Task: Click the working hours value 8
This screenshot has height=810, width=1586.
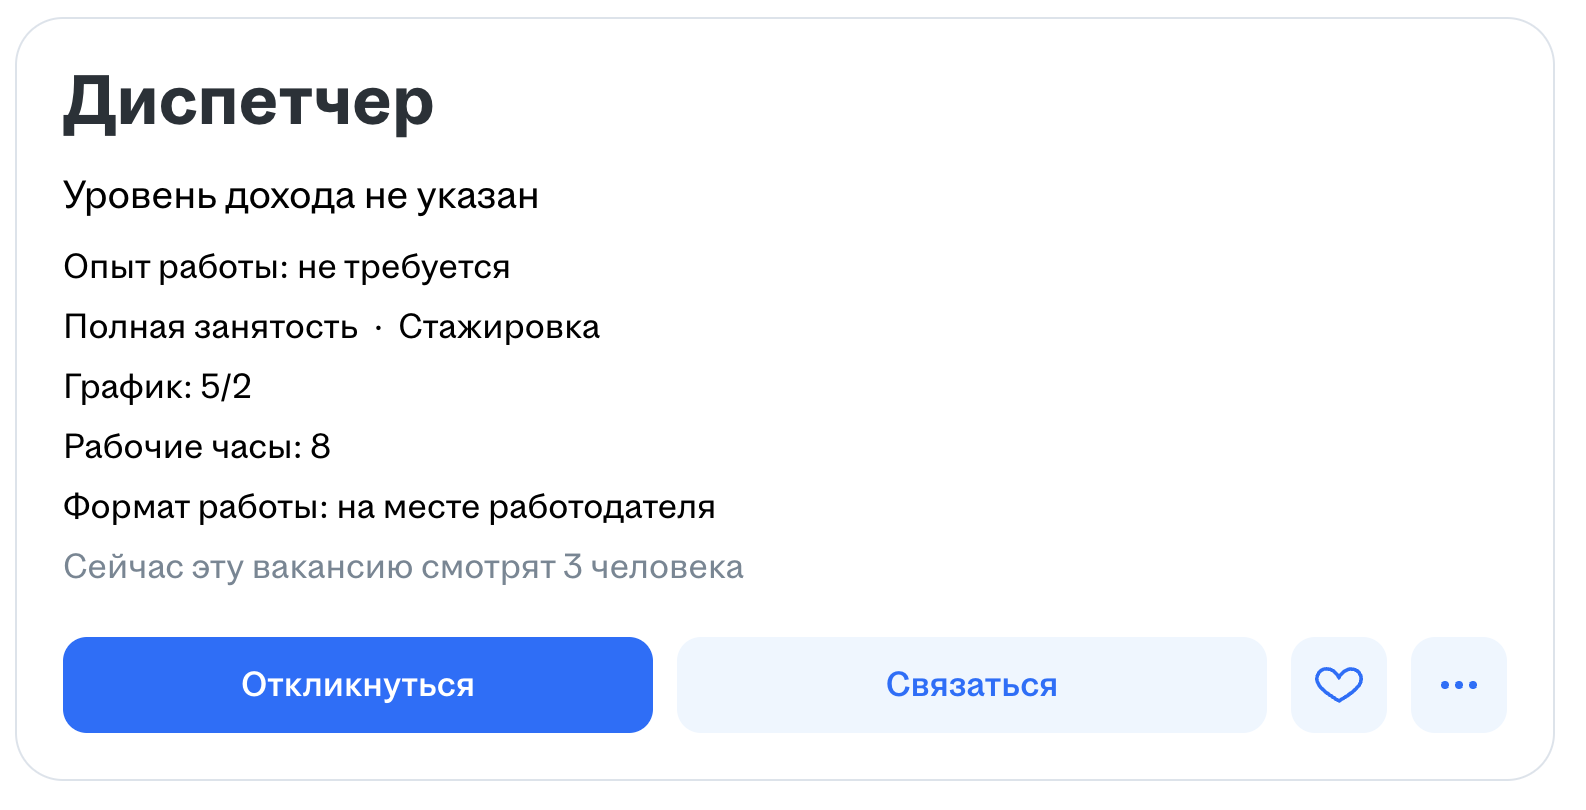Action: coord(320,447)
